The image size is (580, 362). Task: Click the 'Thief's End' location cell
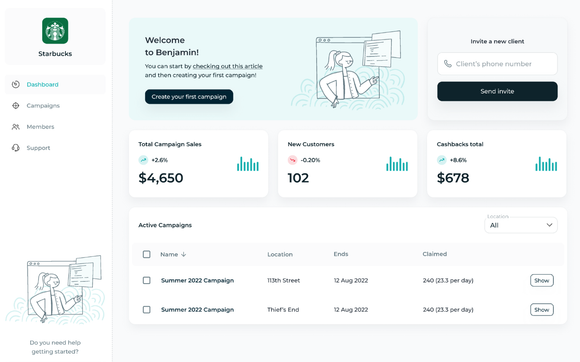(x=283, y=309)
